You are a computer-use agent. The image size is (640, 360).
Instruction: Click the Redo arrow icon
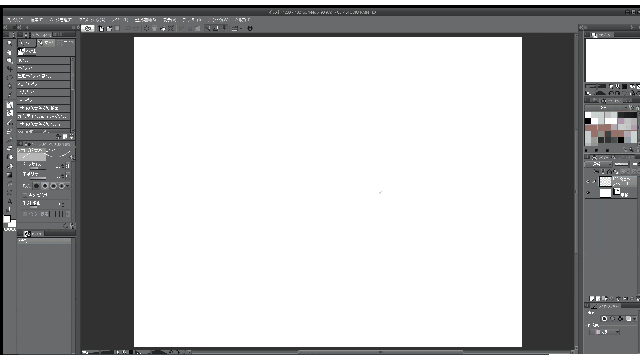click(136, 28)
